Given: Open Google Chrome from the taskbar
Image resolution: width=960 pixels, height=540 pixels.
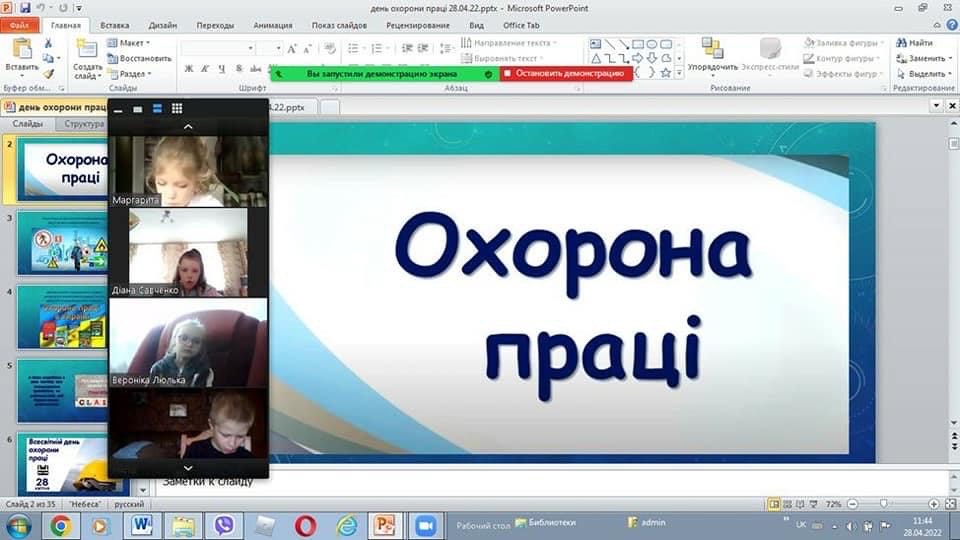Looking at the screenshot, I should (x=61, y=526).
